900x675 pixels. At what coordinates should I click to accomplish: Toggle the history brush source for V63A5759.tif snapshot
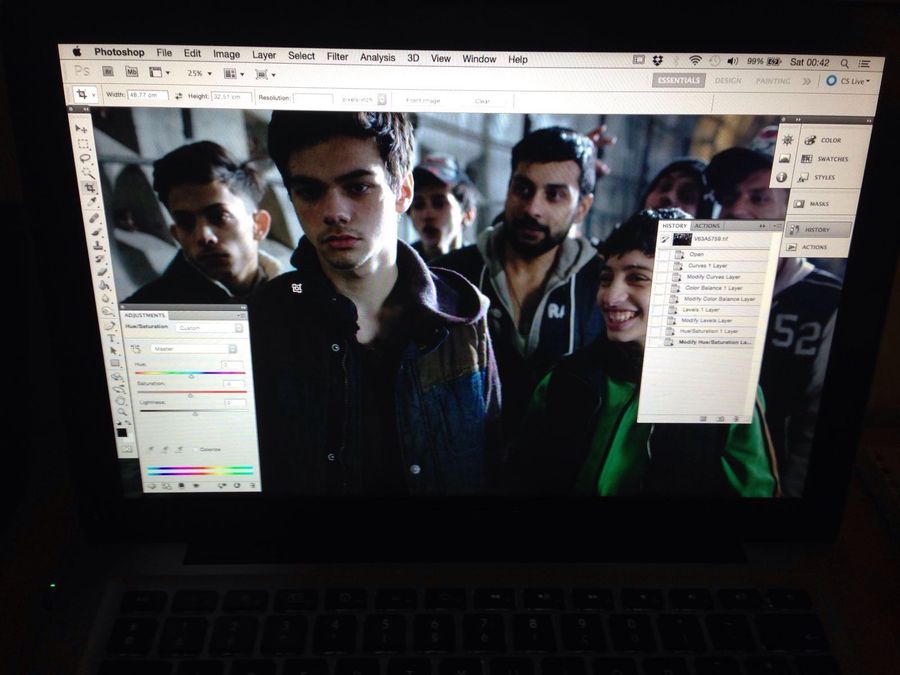click(x=665, y=239)
